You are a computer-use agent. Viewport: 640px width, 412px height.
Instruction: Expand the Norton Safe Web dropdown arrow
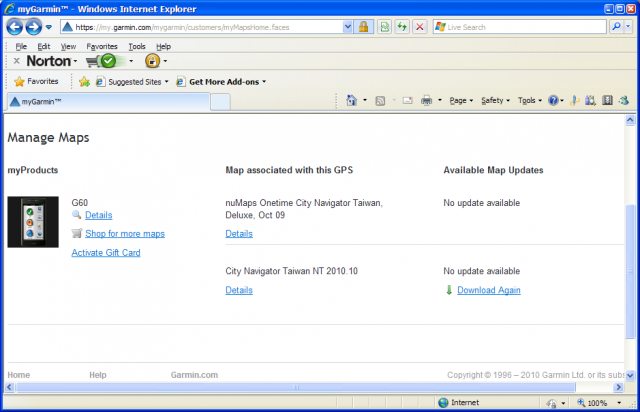coord(131,61)
